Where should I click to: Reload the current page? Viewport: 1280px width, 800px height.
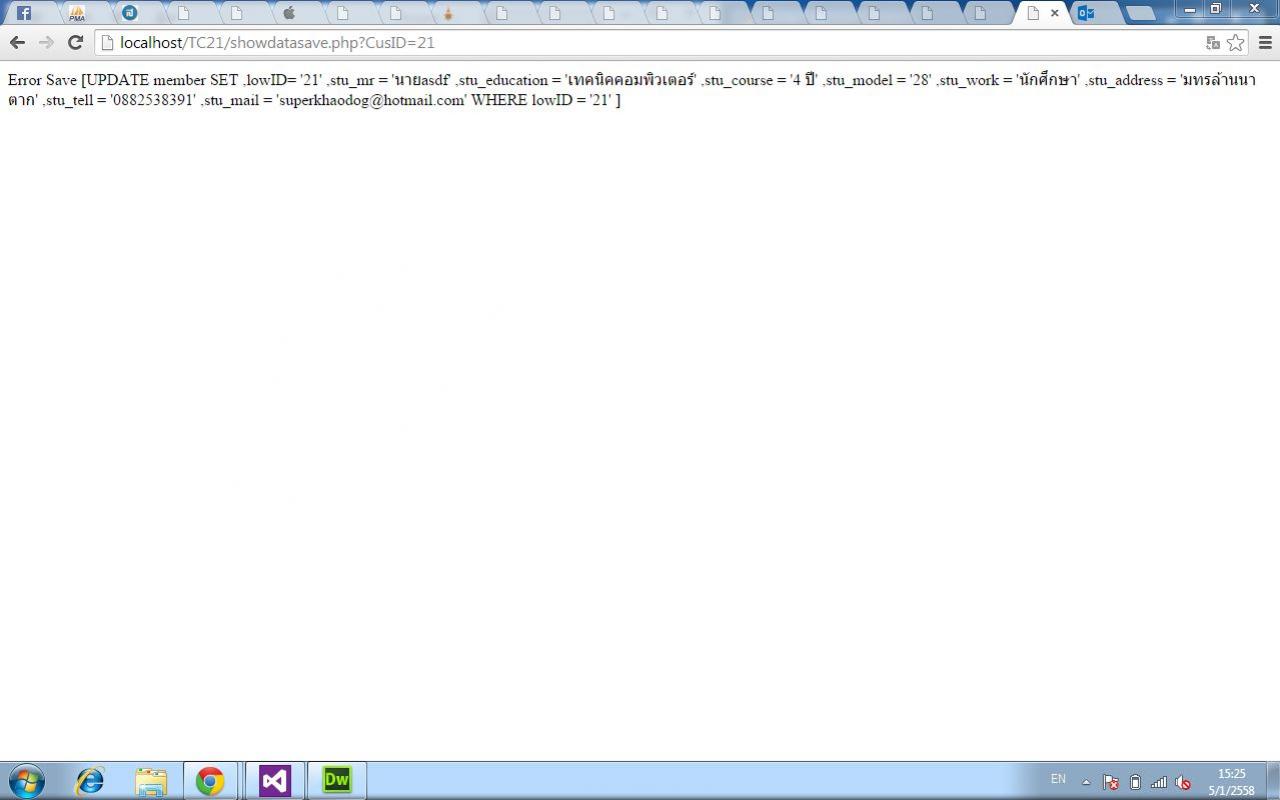coord(75,42)
